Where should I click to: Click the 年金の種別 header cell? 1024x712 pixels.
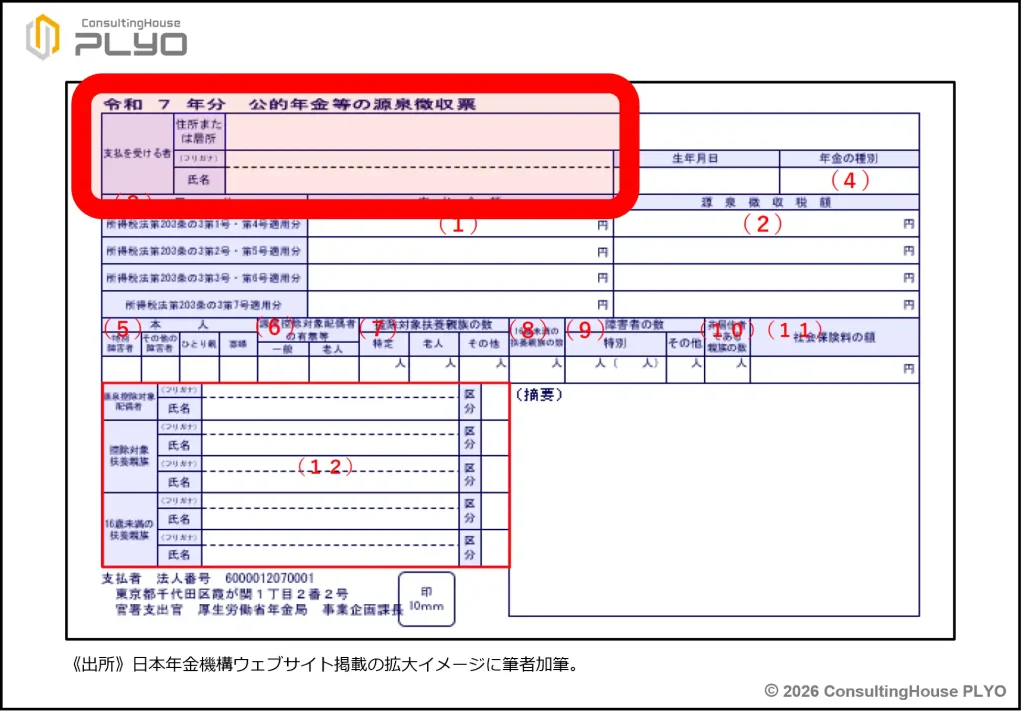[849, 158]
